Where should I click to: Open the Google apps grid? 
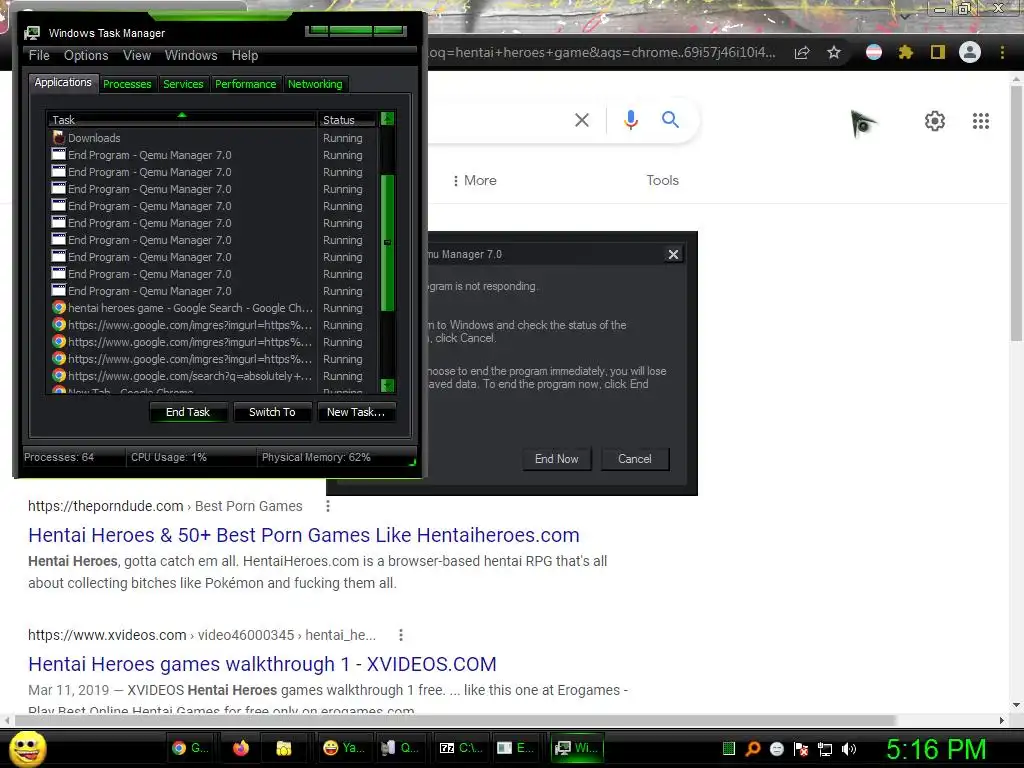(981, 121)
